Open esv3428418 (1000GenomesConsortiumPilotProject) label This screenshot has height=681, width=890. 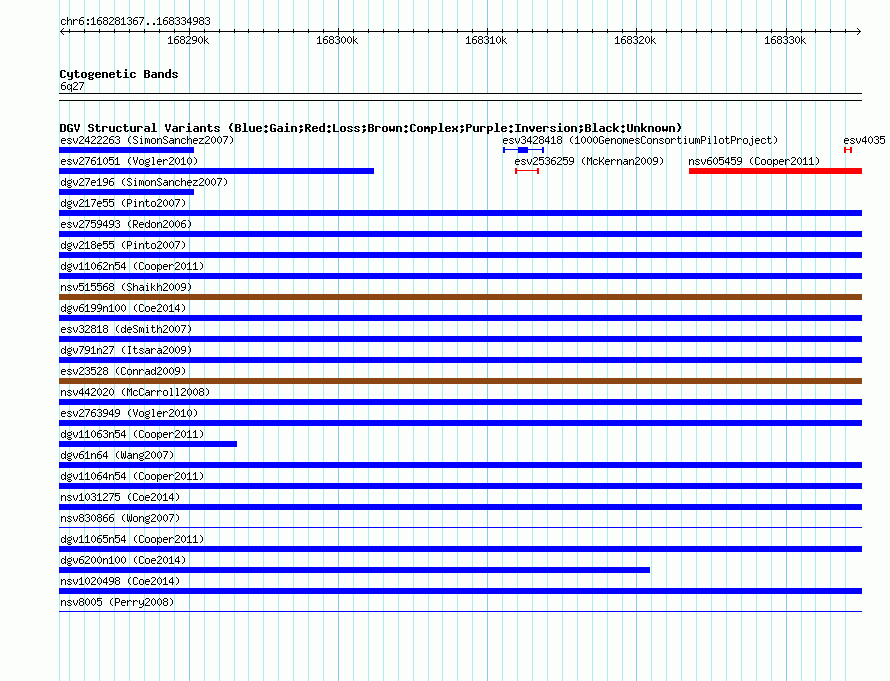click(x=640, y=140)
